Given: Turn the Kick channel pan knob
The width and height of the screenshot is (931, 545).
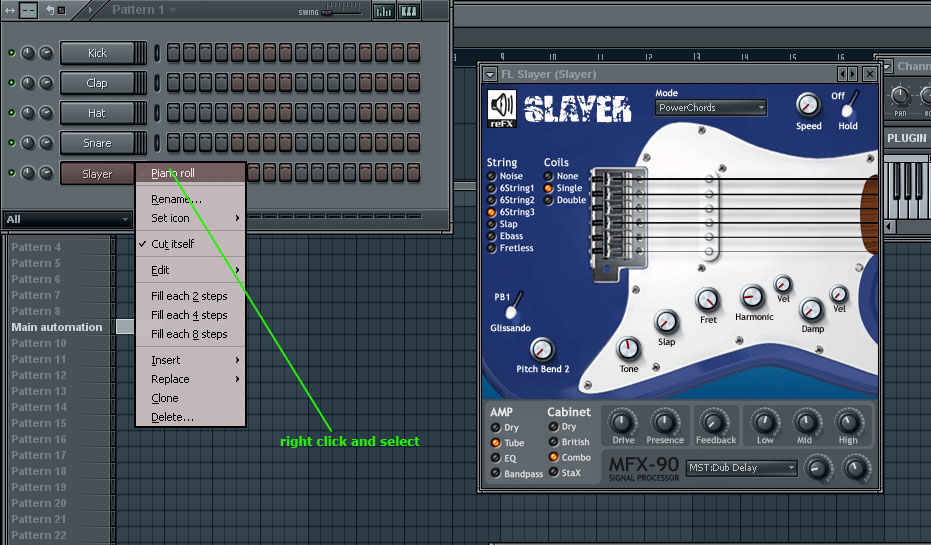Looking at the screenshot, I should 28,53.
